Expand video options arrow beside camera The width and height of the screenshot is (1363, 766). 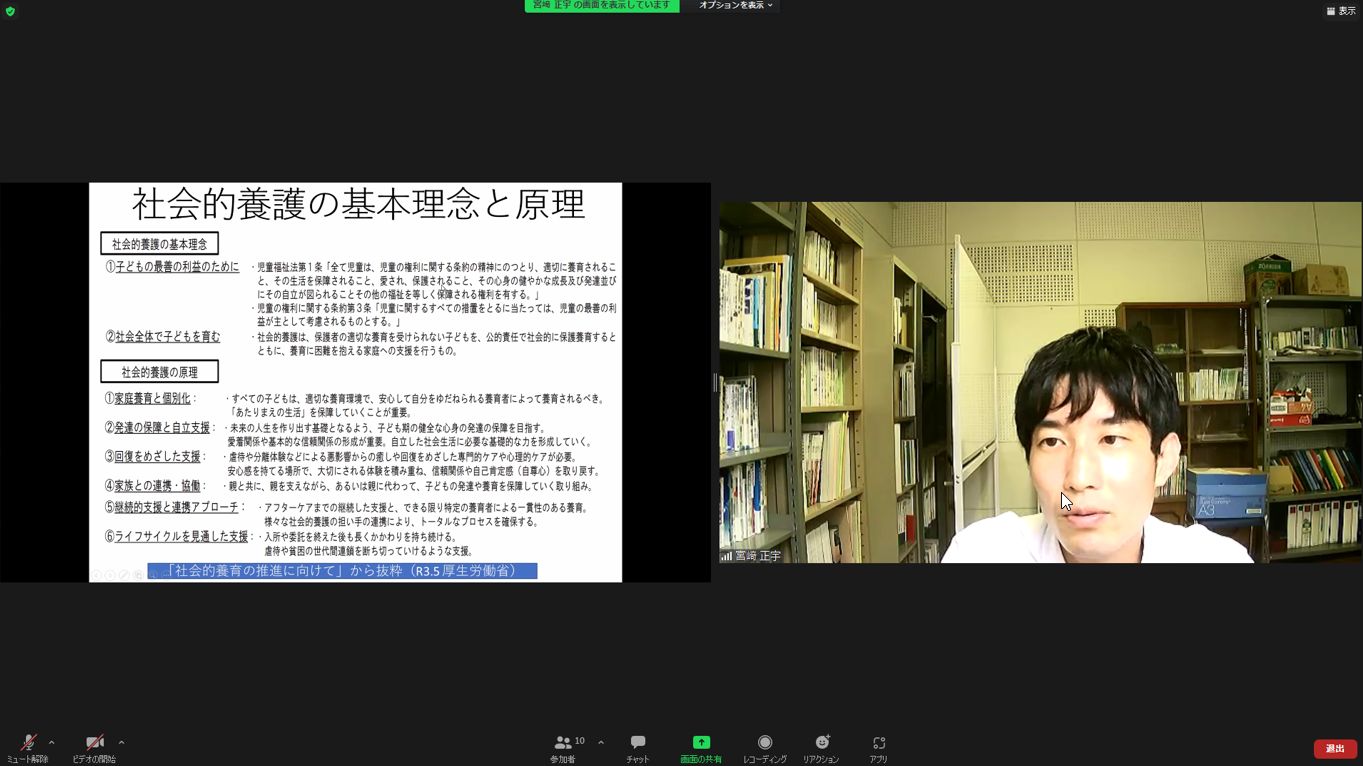[x=121, y=742]
